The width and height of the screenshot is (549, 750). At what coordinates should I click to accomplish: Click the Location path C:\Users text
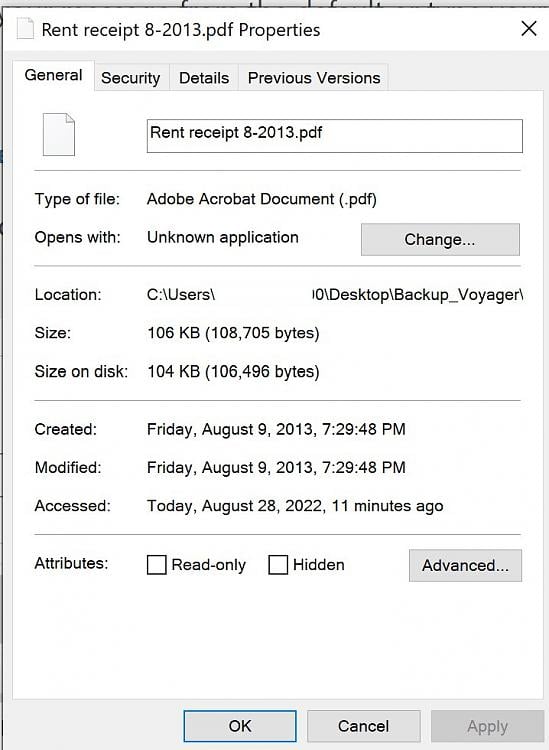[x=335, y=295]
